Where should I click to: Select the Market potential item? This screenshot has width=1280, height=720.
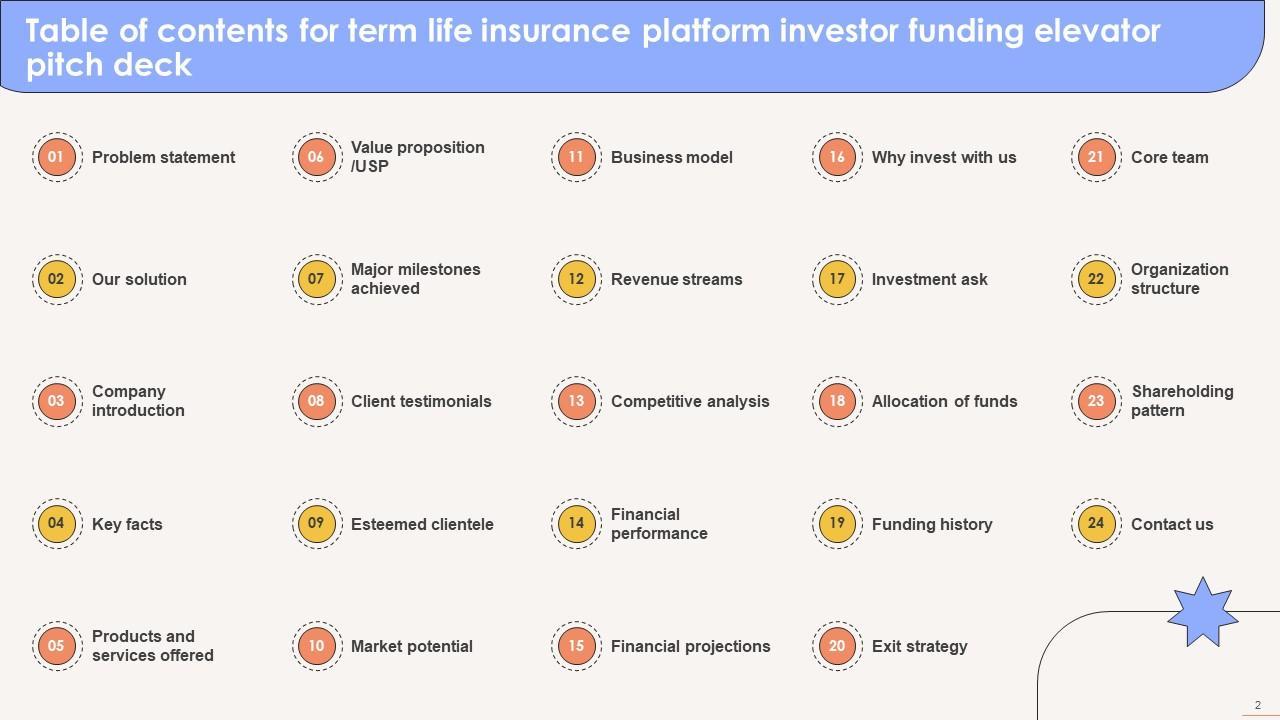point(411,646)
